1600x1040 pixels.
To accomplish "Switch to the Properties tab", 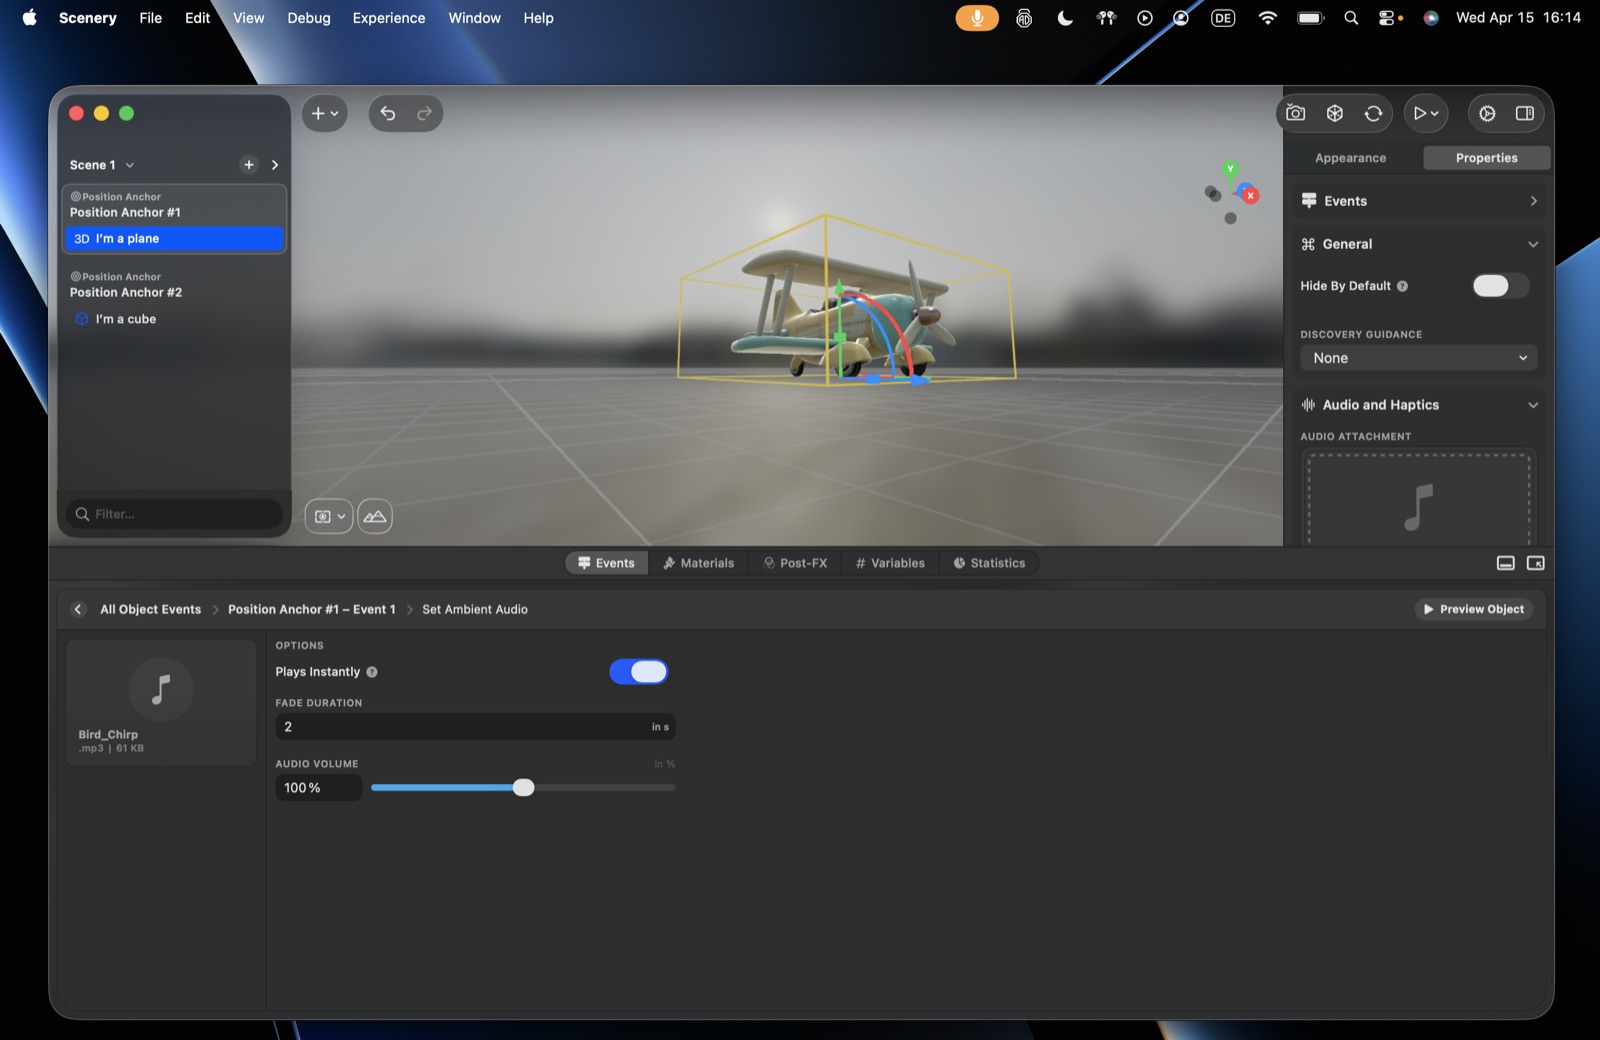I will click(x=1486, y=158).
